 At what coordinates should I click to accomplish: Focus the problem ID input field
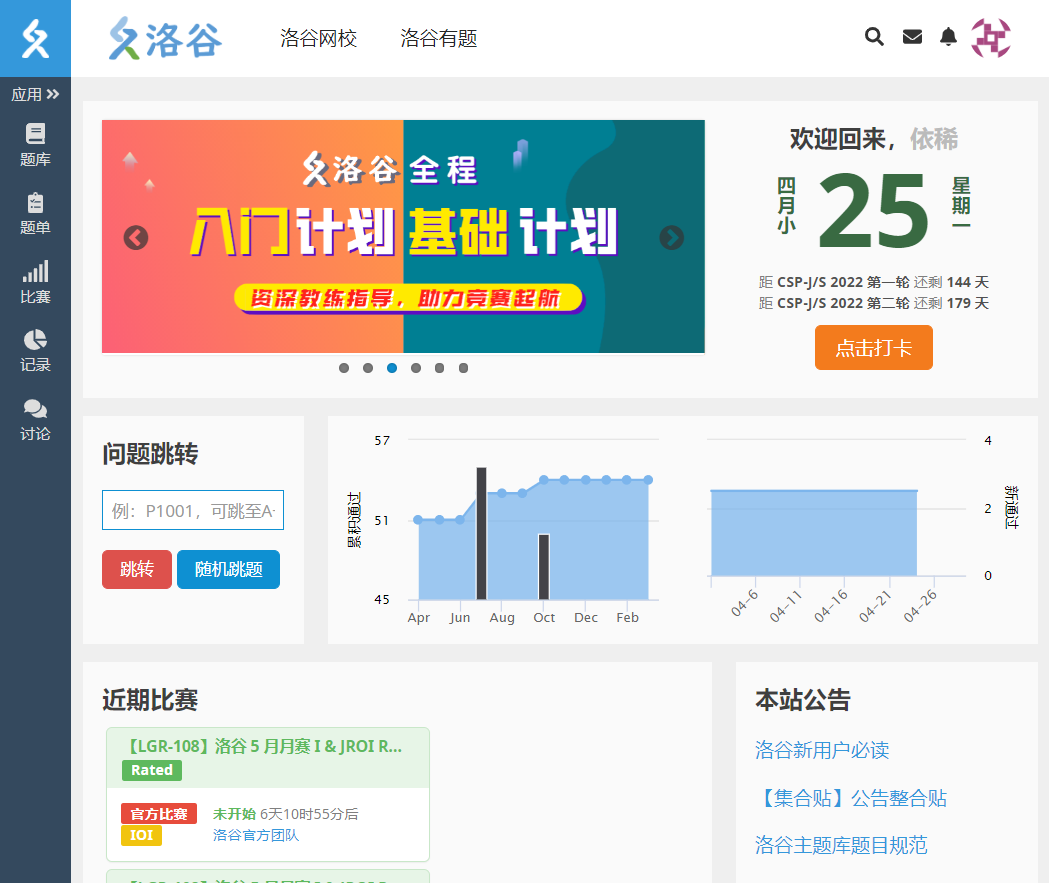coord(193,510)
